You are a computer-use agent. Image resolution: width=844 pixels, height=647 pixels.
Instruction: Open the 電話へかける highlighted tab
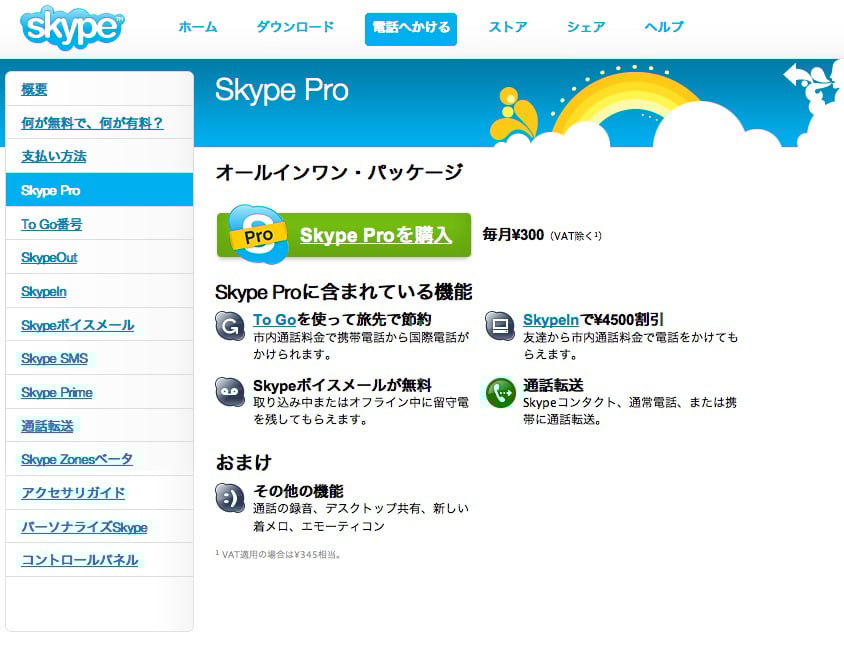(410, 29)
